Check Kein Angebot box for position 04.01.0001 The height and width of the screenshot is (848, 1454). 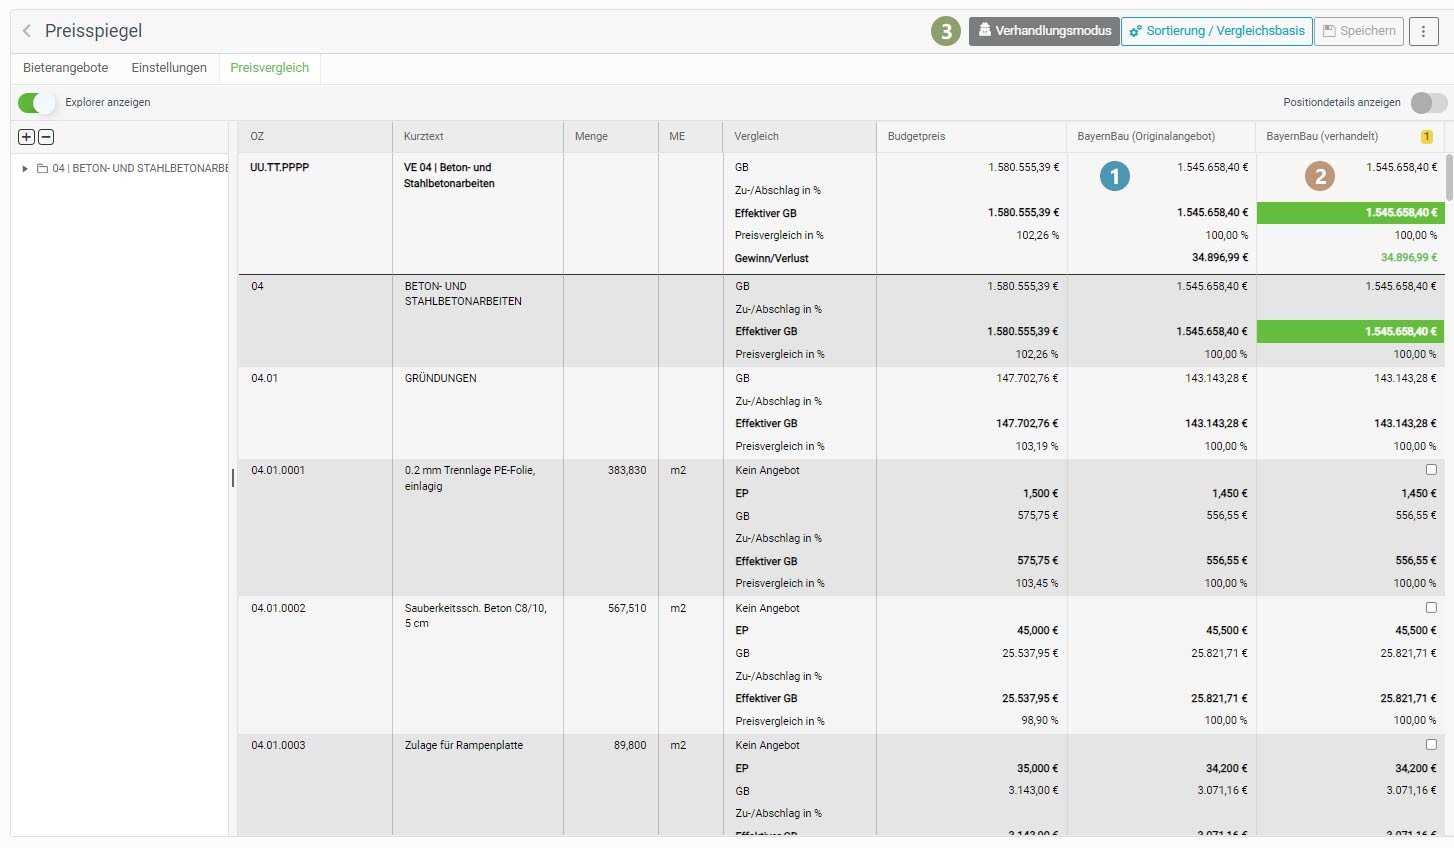(x=1431, y=469)
